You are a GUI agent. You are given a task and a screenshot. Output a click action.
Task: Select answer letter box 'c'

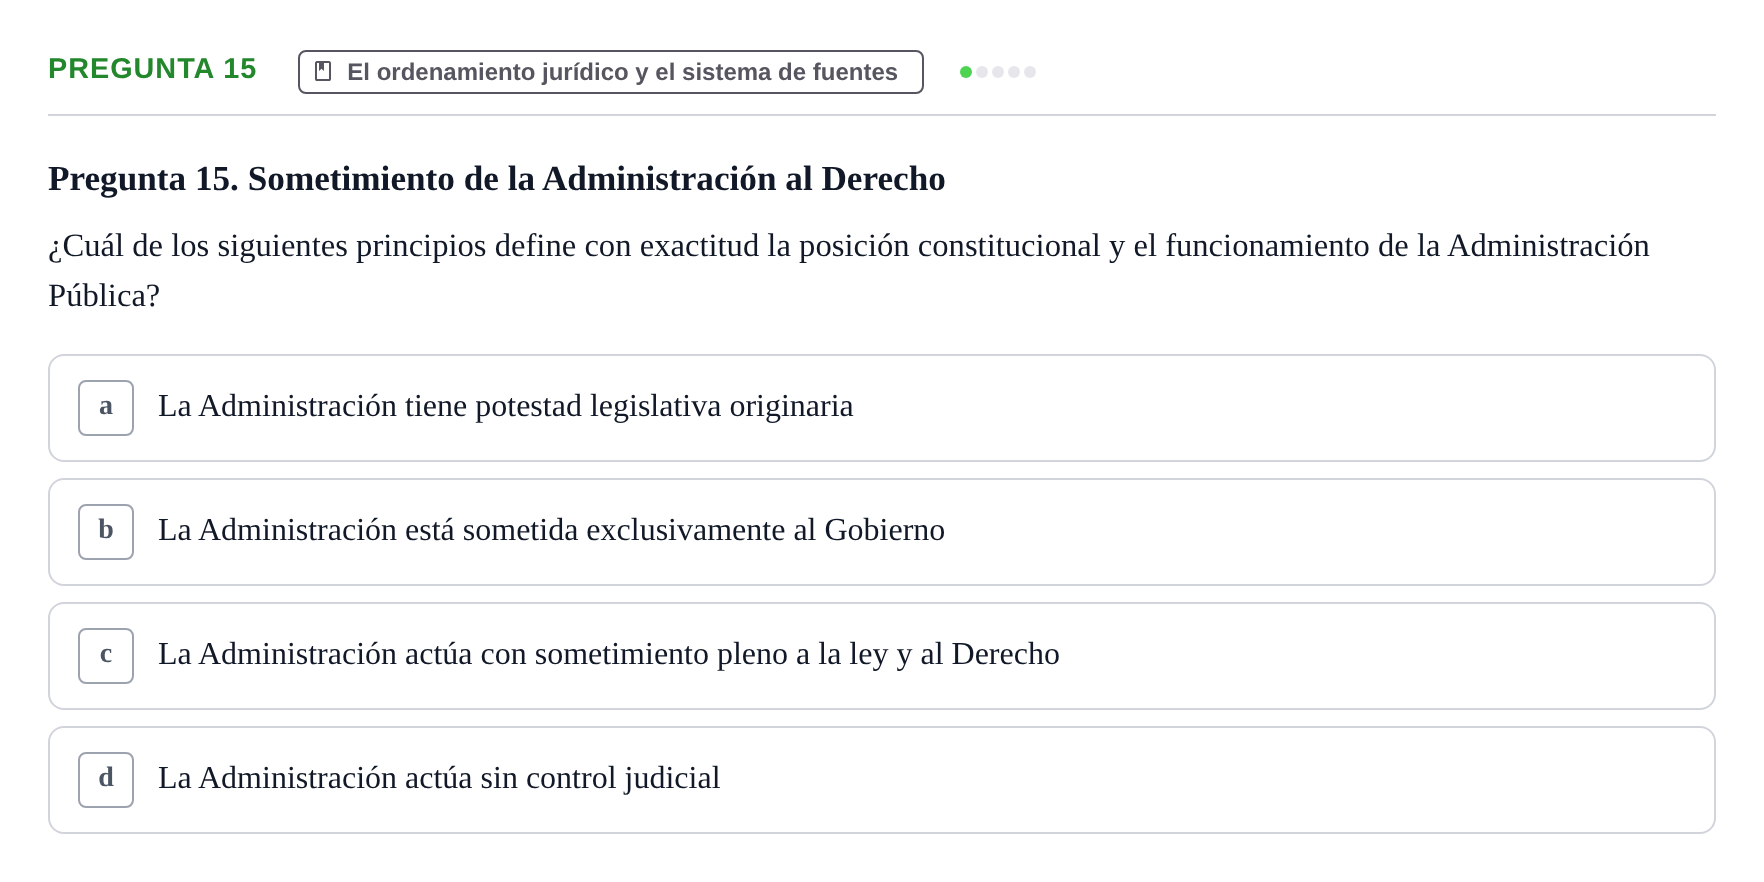(106, 655)
